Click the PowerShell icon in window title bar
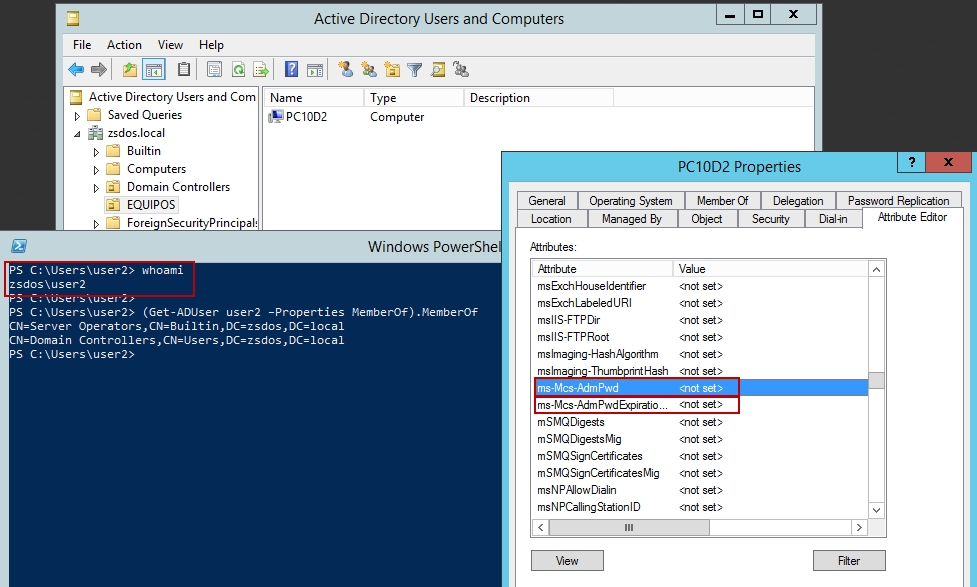The width and height of the screenshot is (977, 587). point(19,246)
